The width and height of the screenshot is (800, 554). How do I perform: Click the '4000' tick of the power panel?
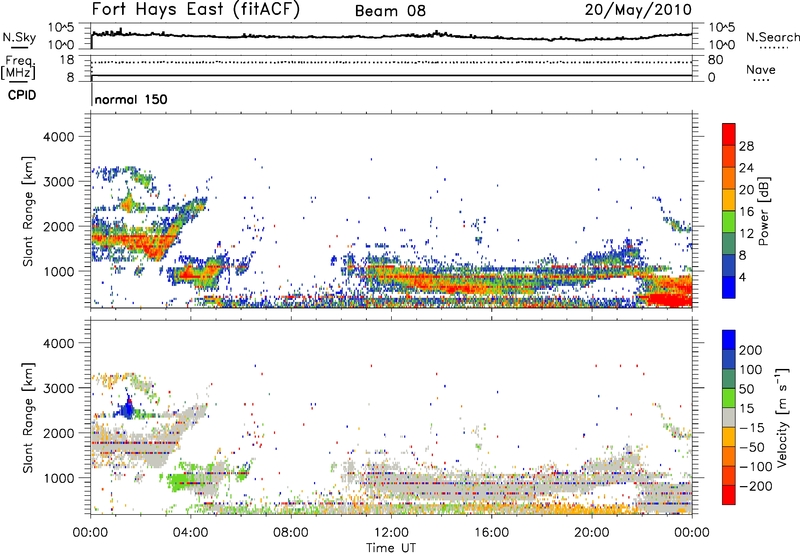coord(58,137)
